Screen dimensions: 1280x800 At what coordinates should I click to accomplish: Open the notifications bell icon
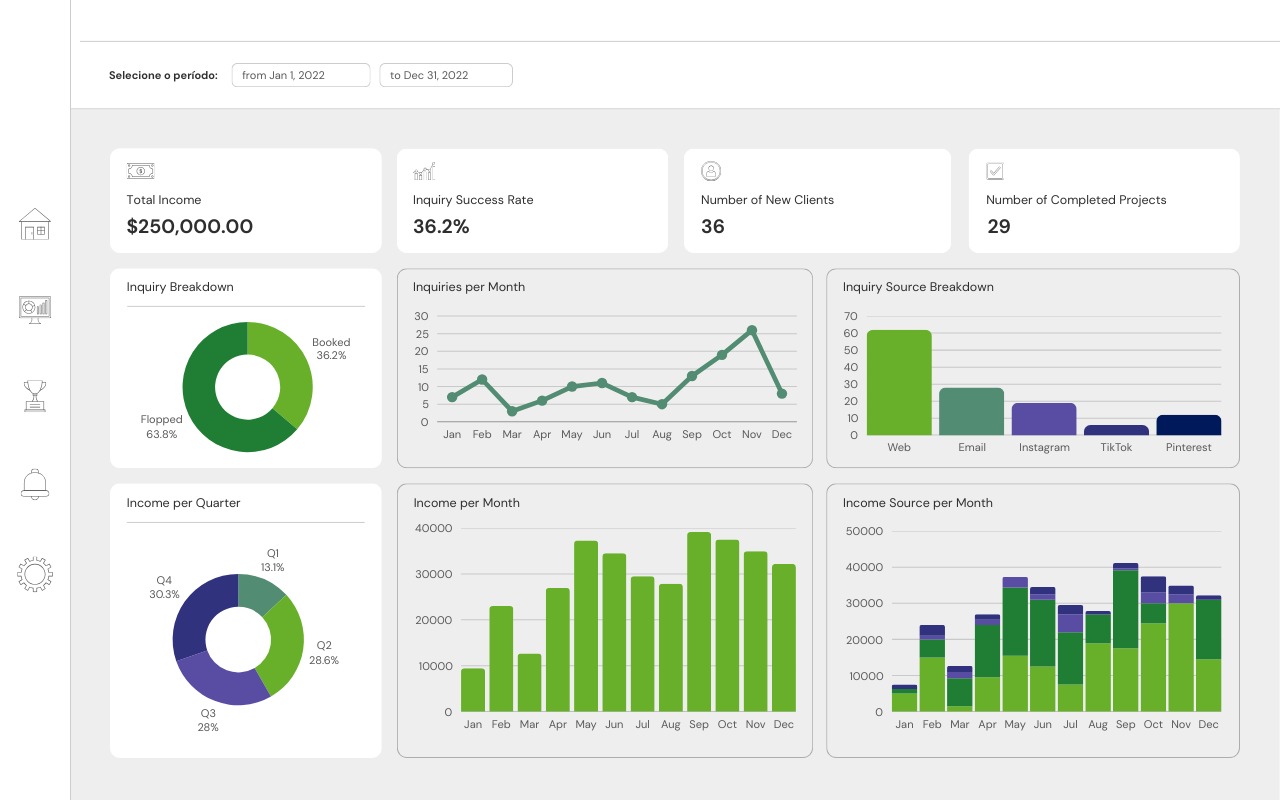point(35,484)
